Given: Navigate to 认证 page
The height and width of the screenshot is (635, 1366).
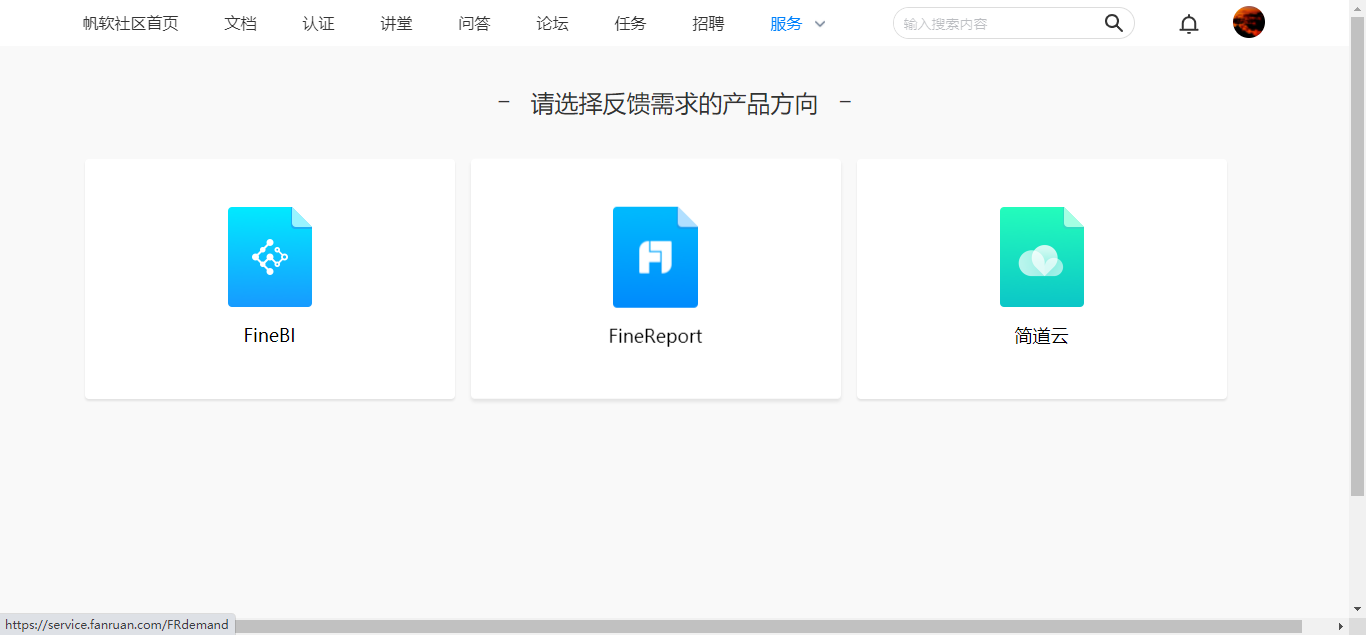Looking at the screenshot, I should [319, 23].
